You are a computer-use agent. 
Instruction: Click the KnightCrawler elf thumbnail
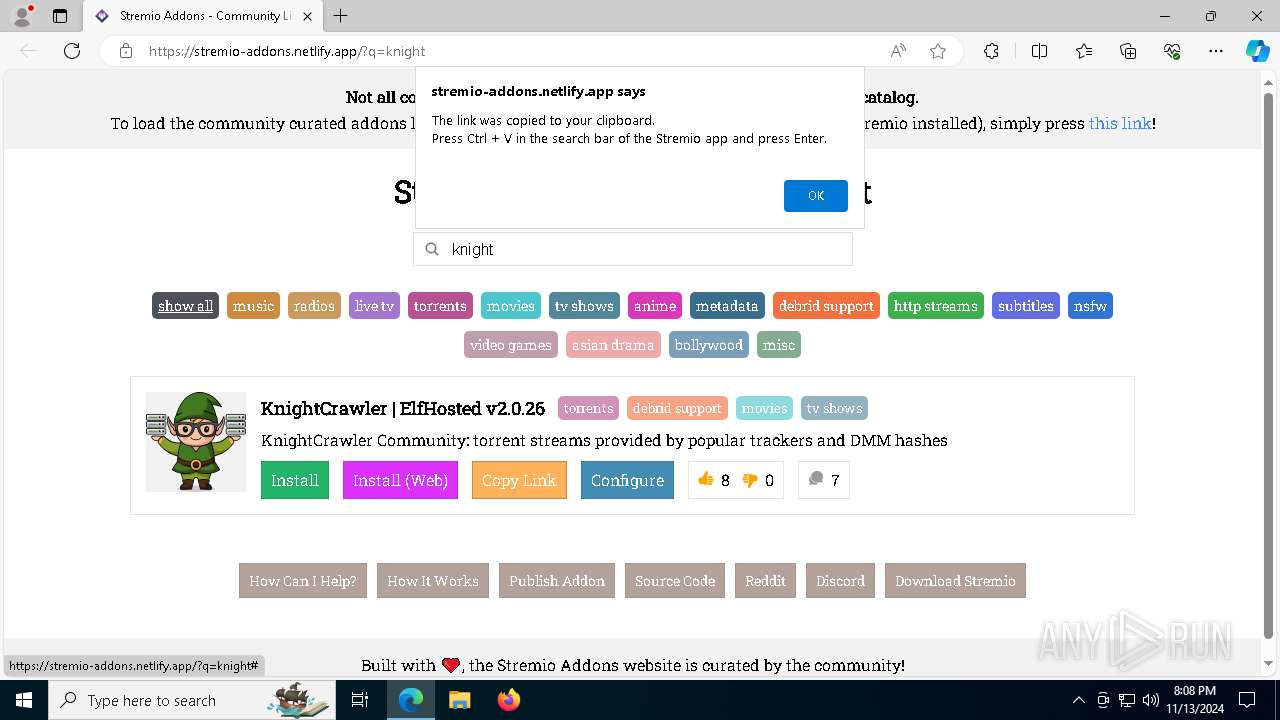(x=196, y=442)
